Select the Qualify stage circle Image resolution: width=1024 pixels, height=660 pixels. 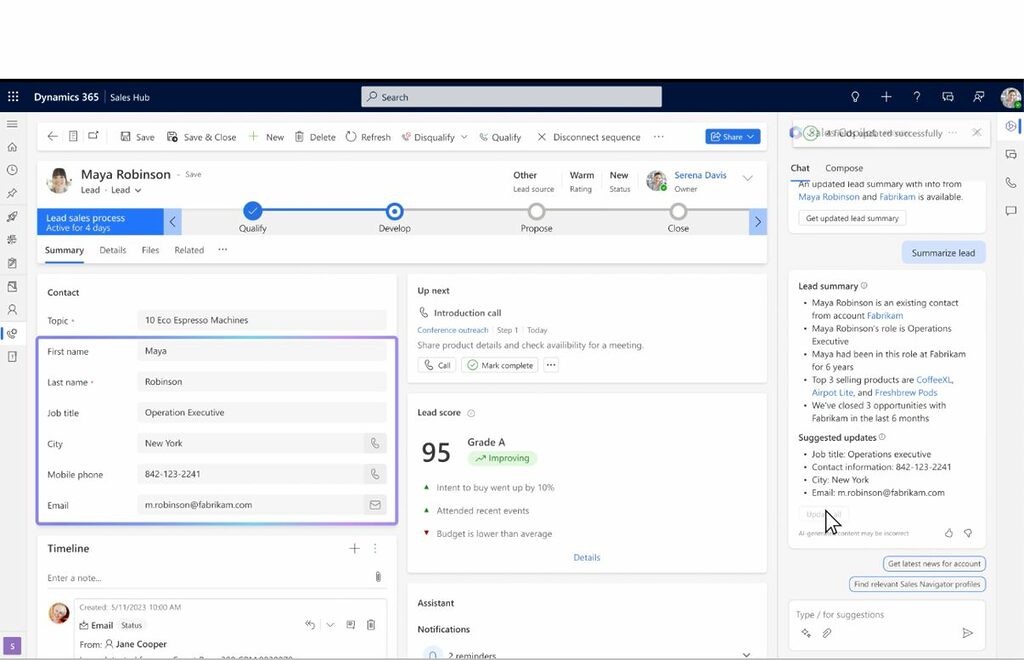click(253, 211)
